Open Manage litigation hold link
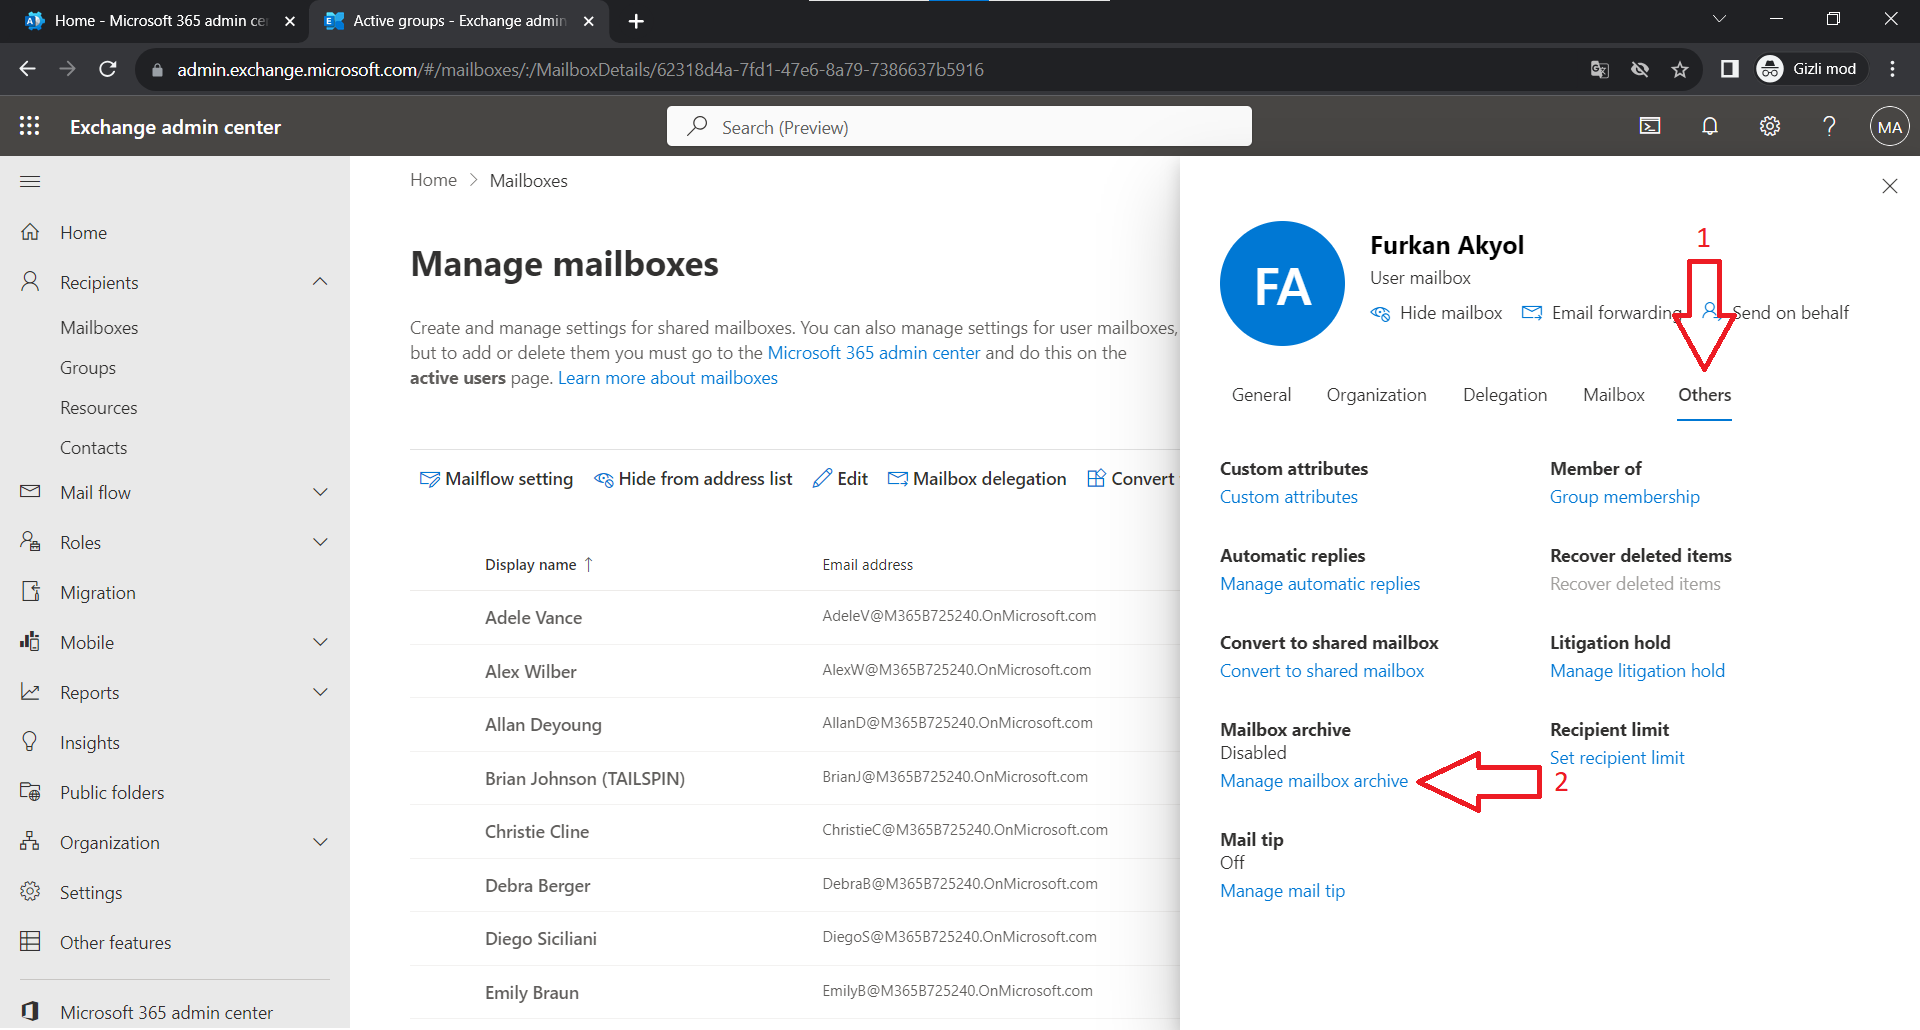Viewport: 1920px width, 1030px height. click(x=1637, y=671)
